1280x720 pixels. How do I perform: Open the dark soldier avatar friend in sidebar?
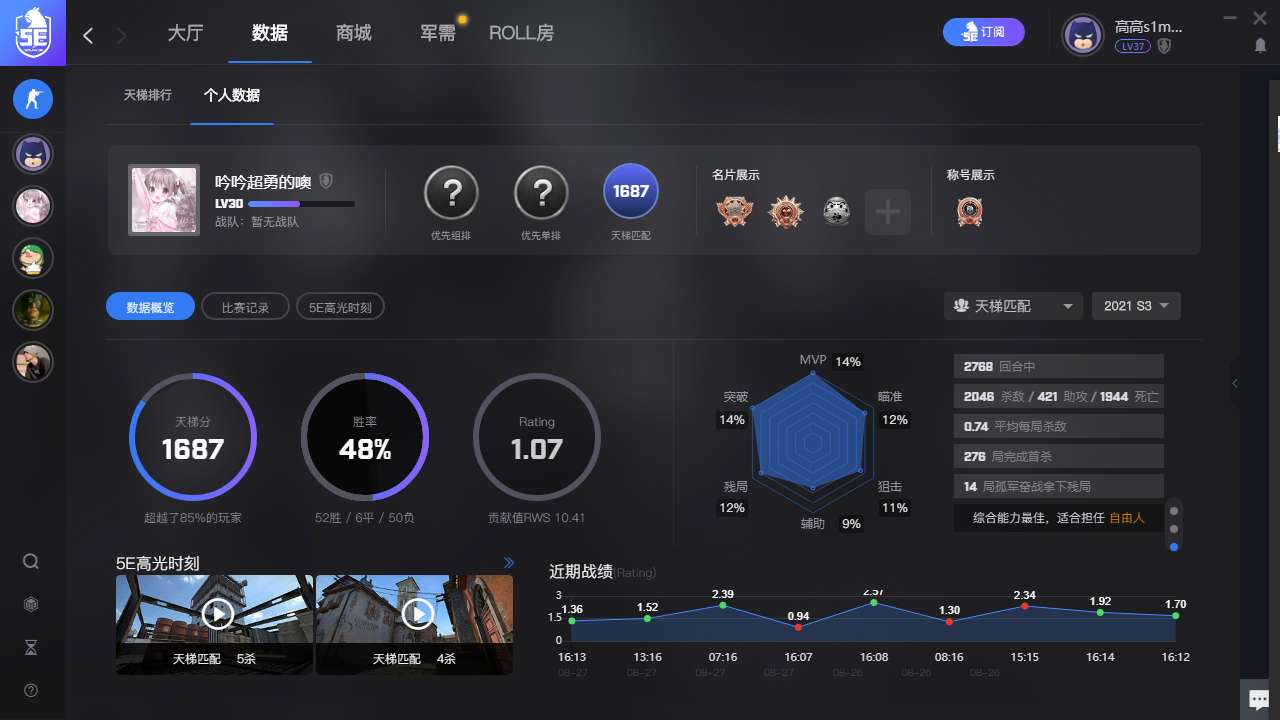33,310
